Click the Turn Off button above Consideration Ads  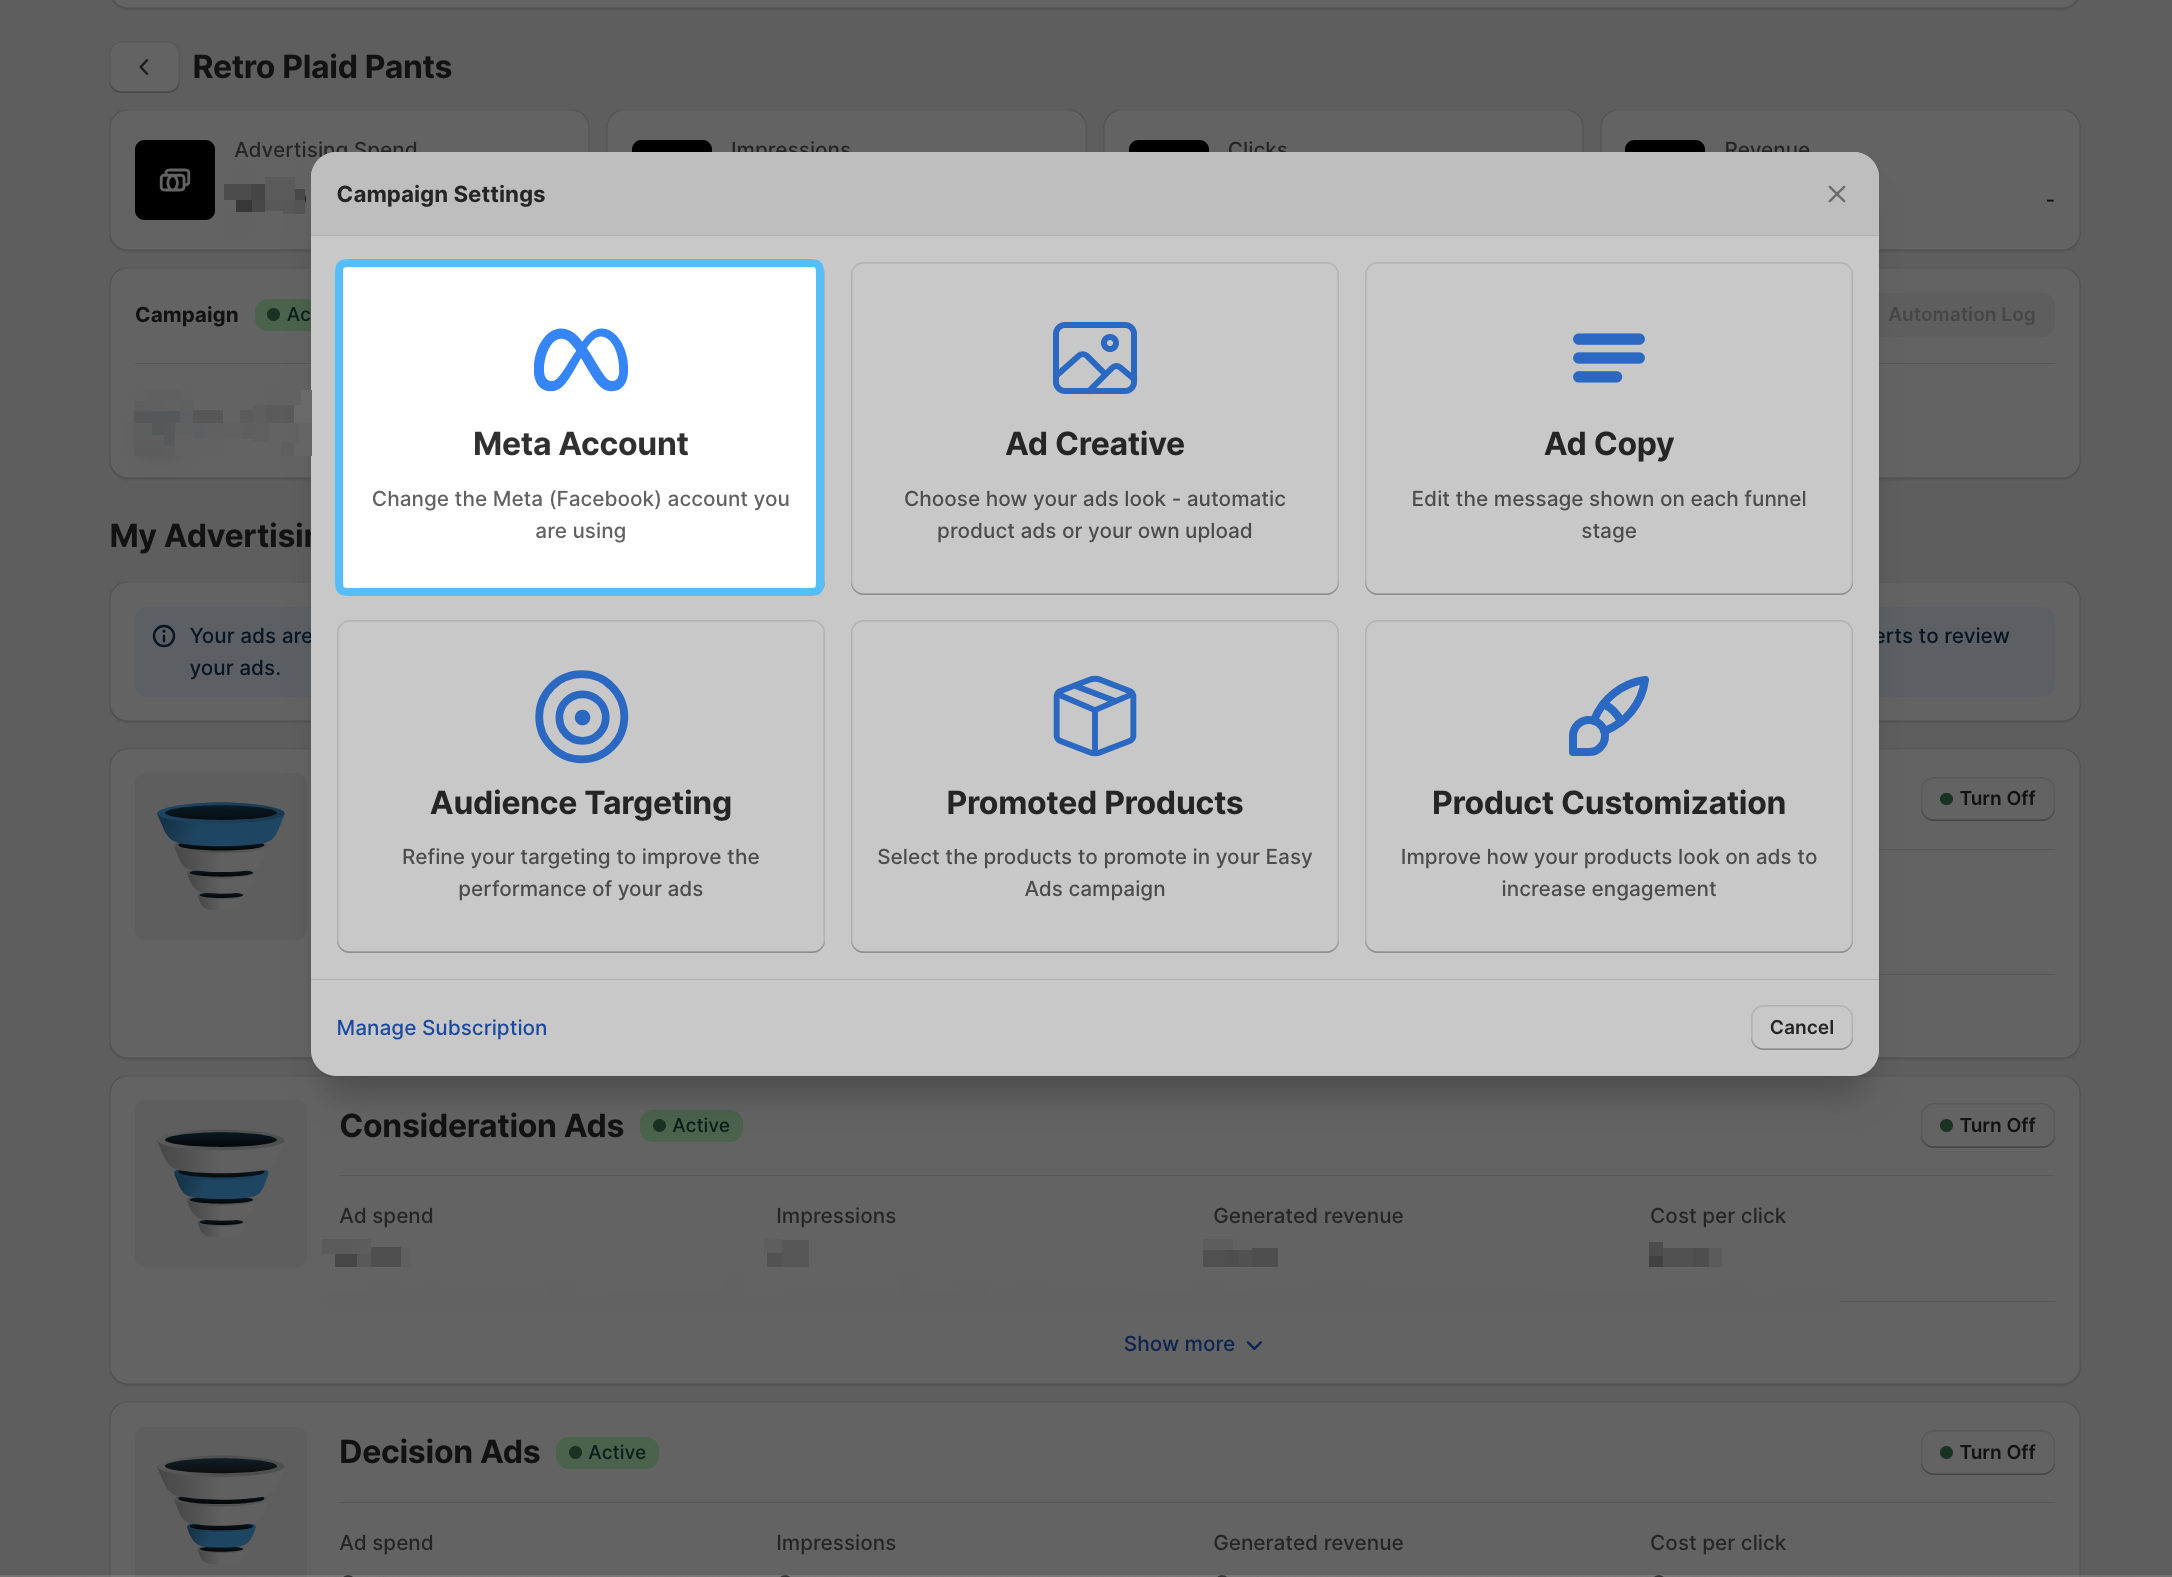click(x=1987, y=798)
